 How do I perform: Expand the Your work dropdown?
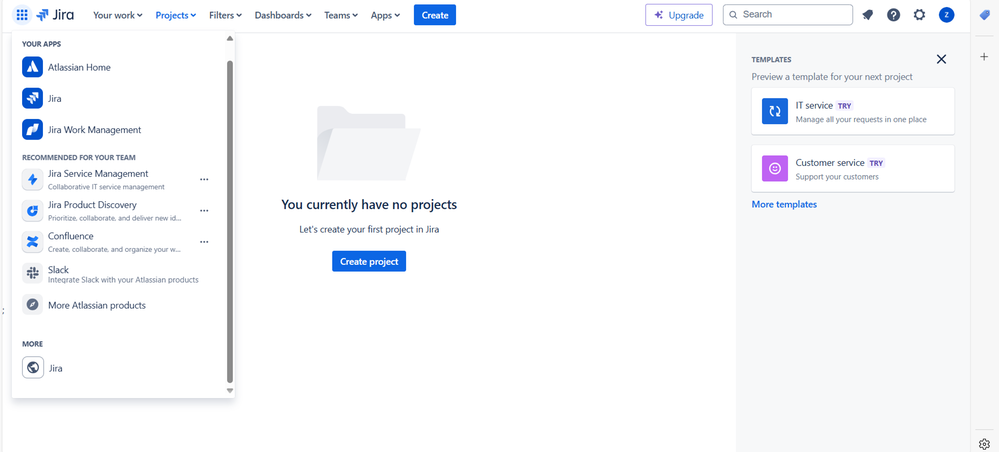tap(118, 15)
